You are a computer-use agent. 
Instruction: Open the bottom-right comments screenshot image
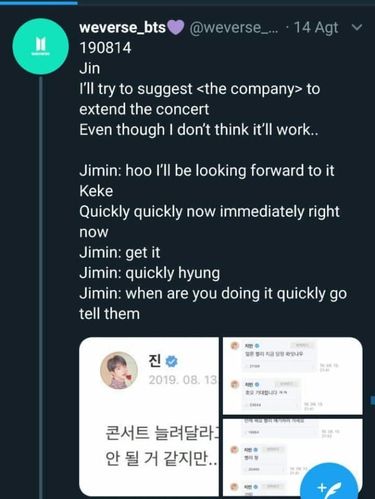click(292, 457)
